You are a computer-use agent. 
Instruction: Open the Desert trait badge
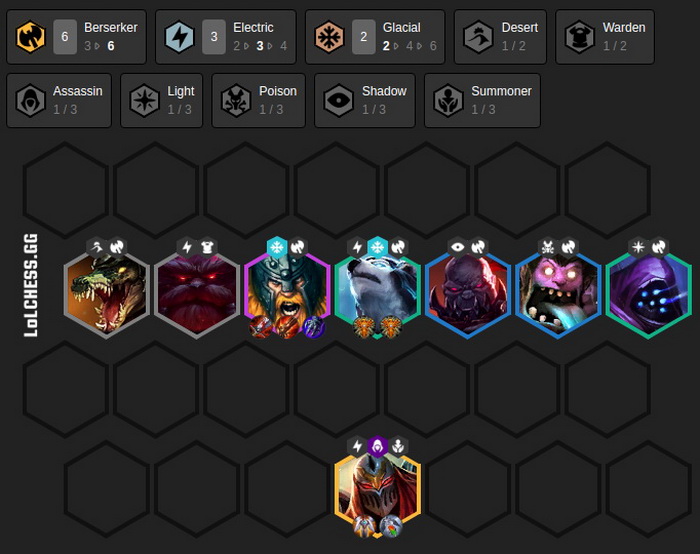[x=500, y=37]
